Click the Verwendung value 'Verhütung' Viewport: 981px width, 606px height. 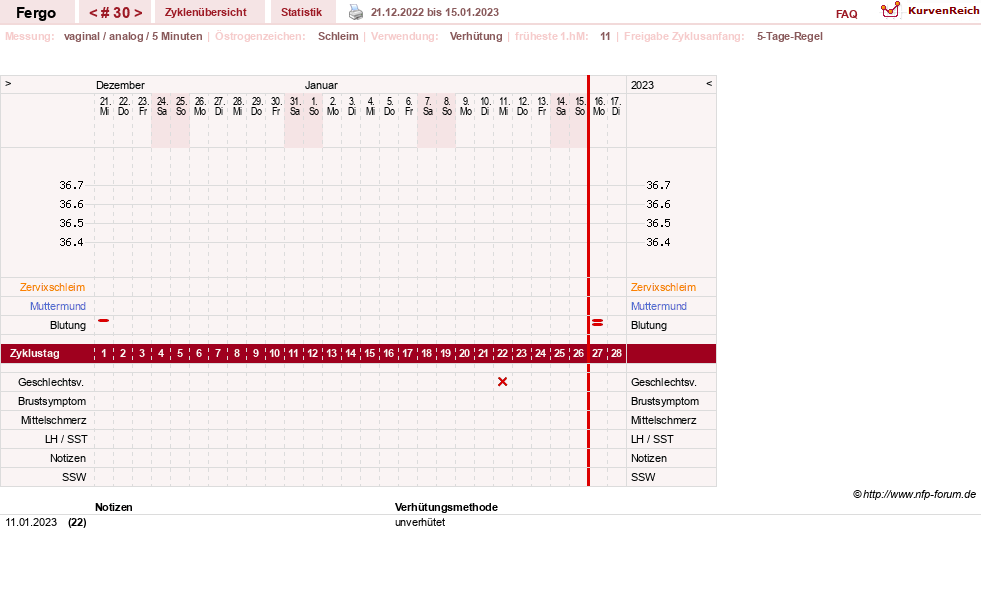476,36
